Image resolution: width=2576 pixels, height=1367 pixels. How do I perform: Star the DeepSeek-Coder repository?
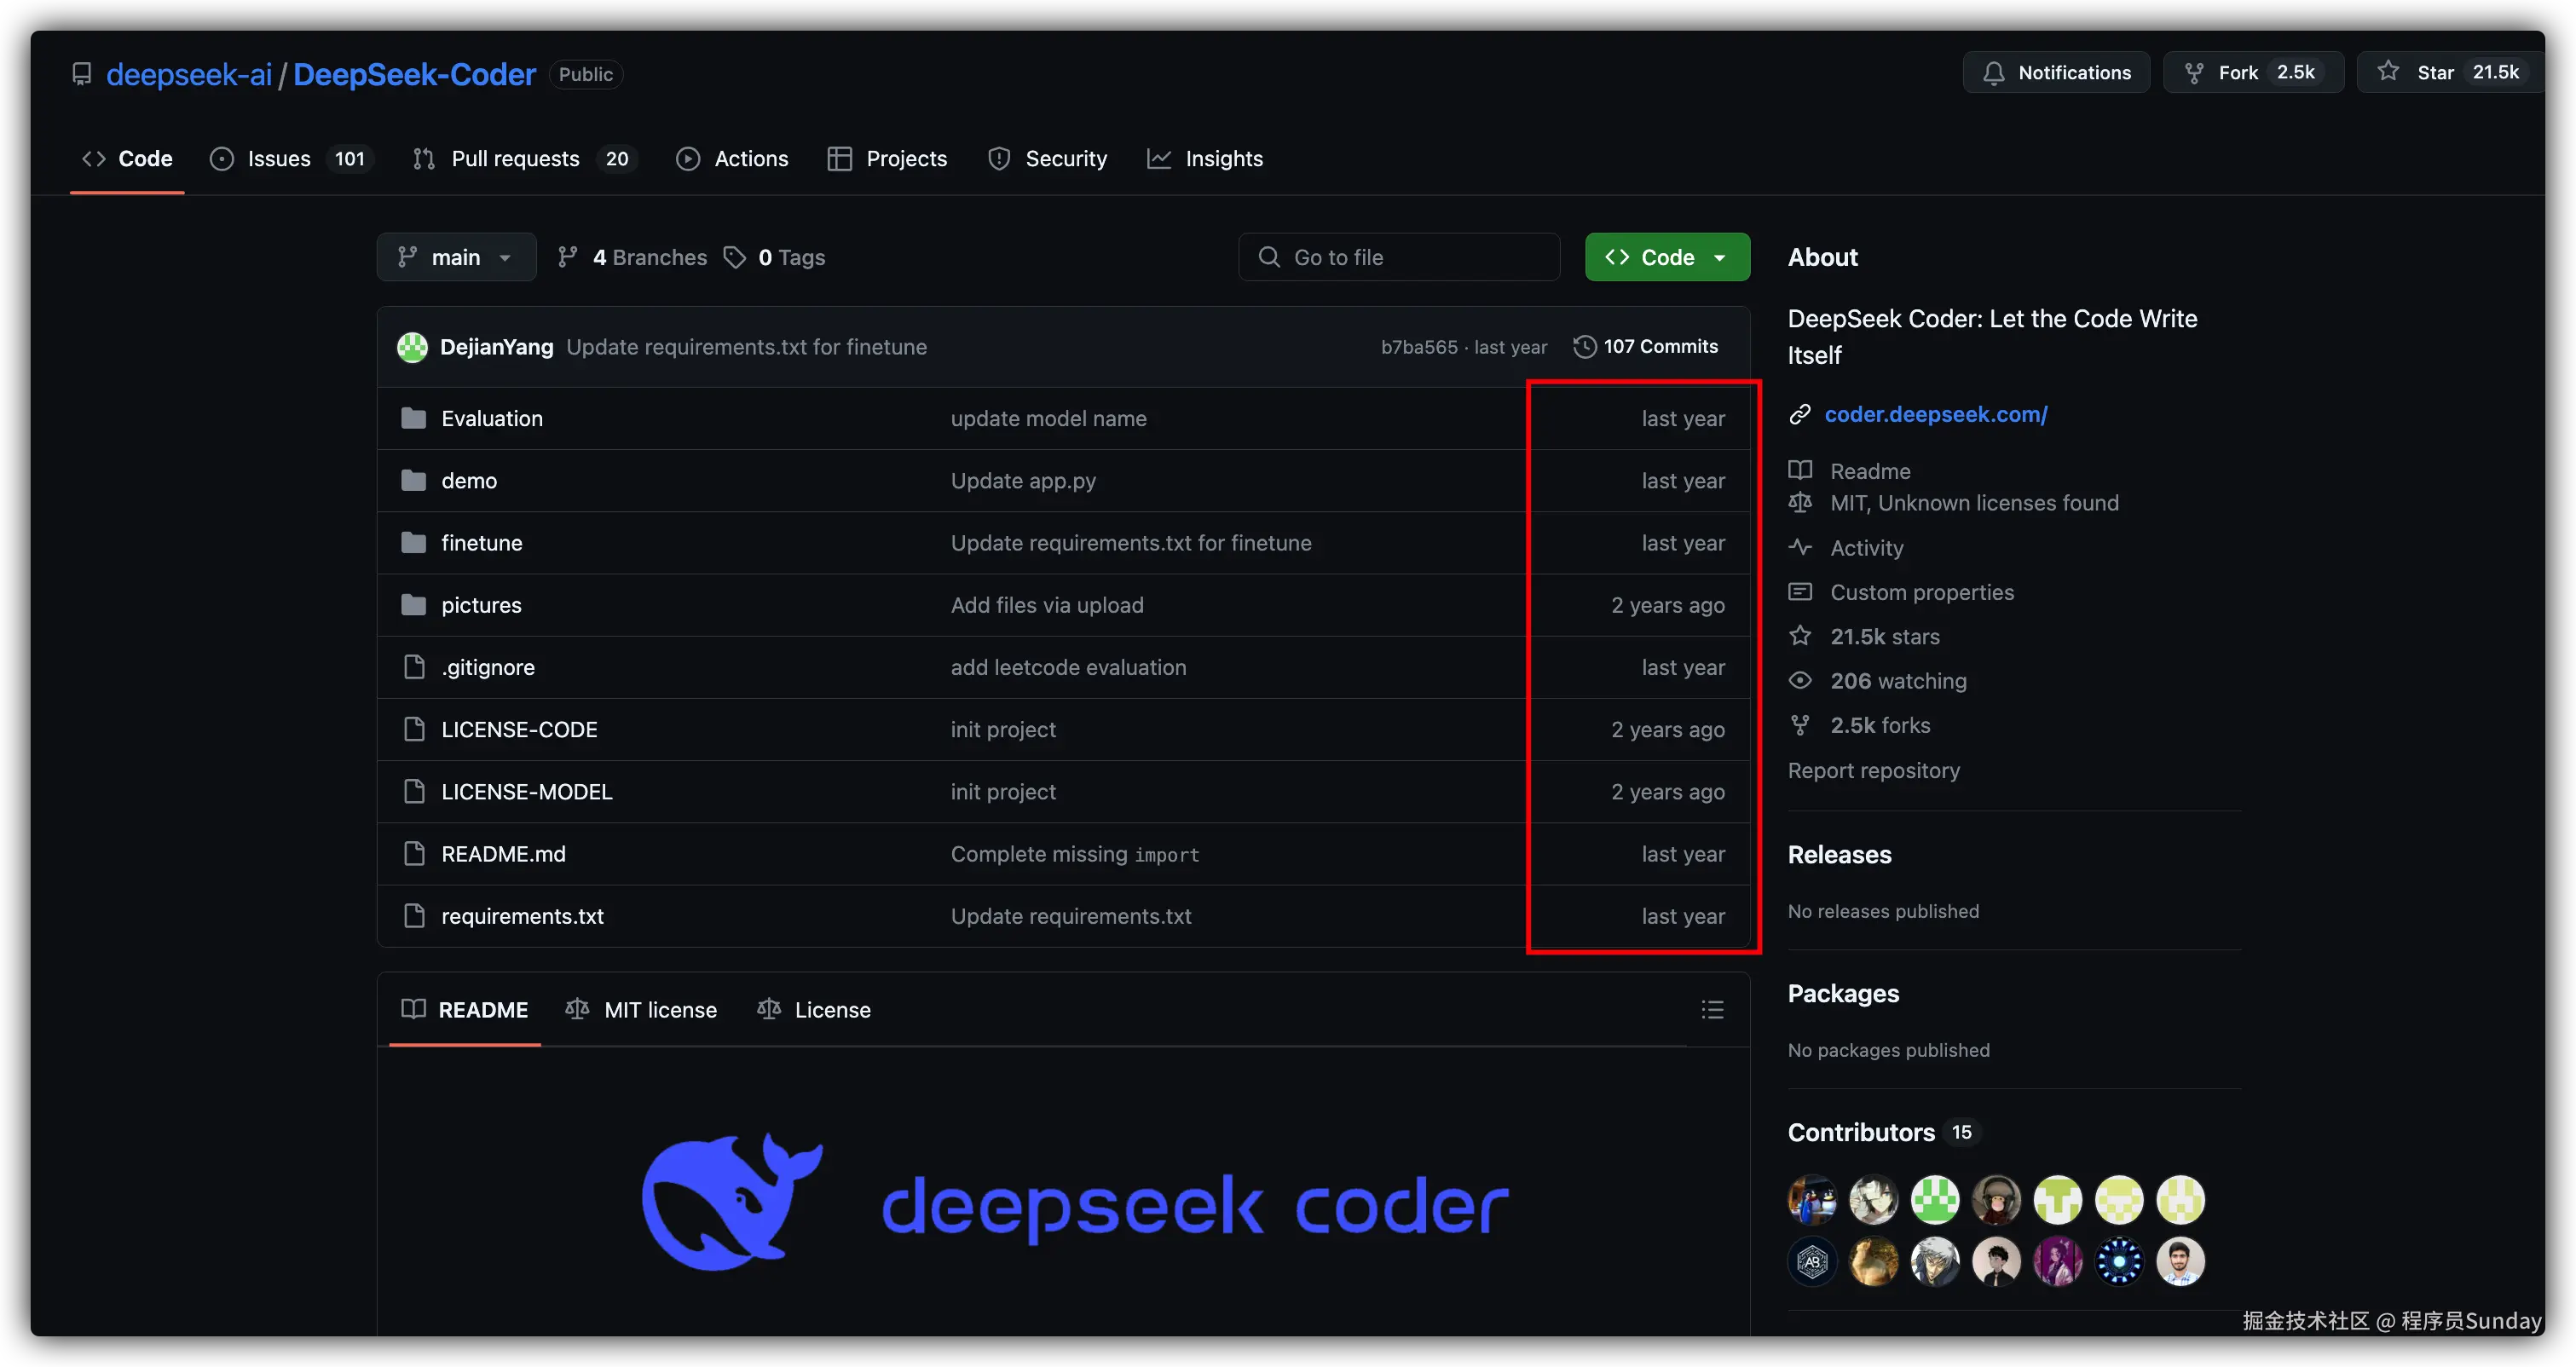(x=2449, y=72)
